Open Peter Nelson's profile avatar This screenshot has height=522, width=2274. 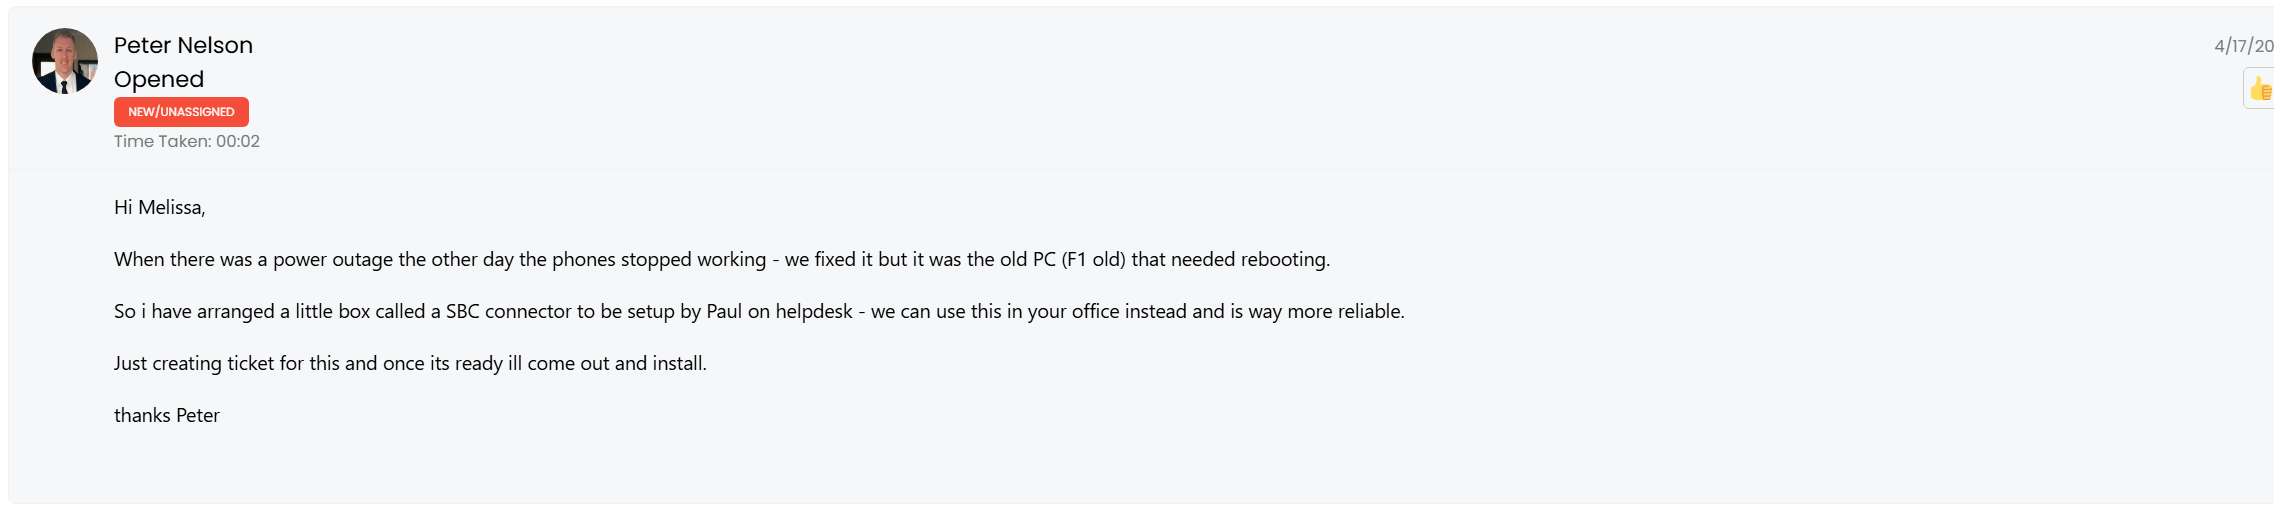65,61
